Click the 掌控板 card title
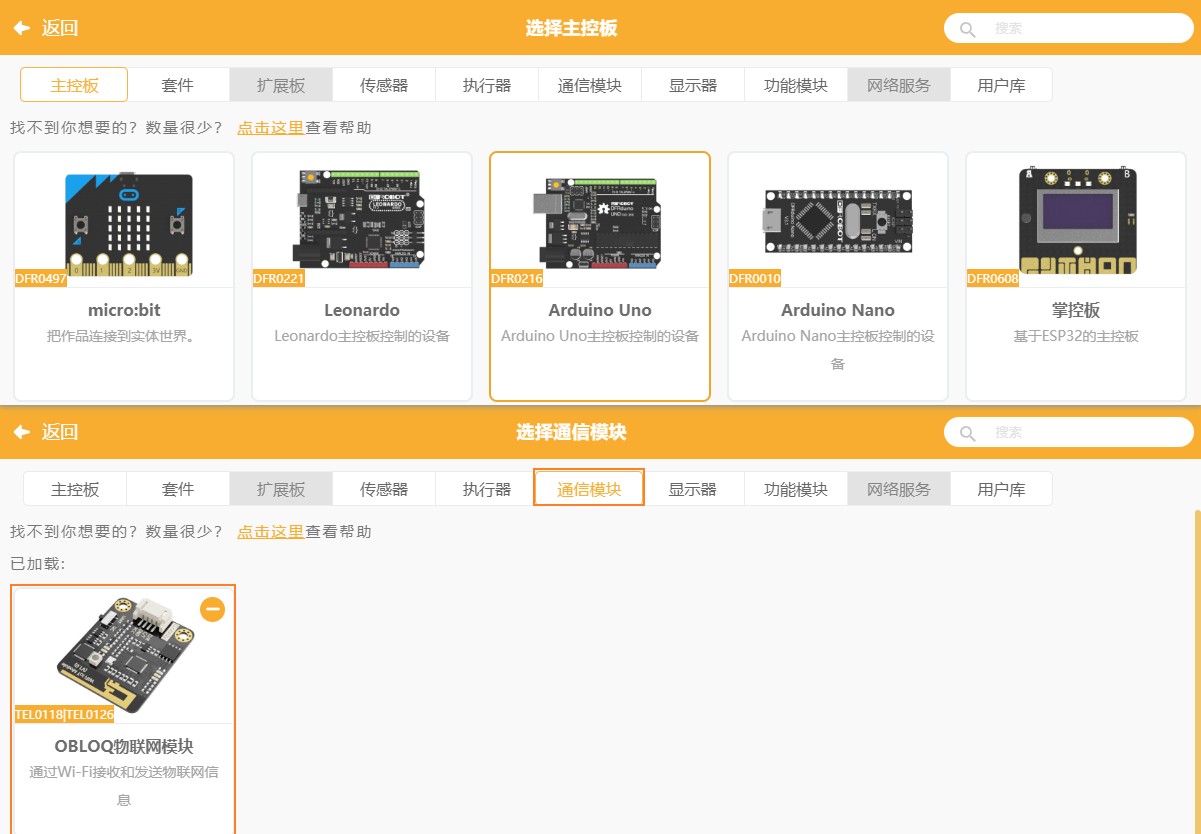Image resolution: width=1201 pixels, height=834 pixels. 1076,311
